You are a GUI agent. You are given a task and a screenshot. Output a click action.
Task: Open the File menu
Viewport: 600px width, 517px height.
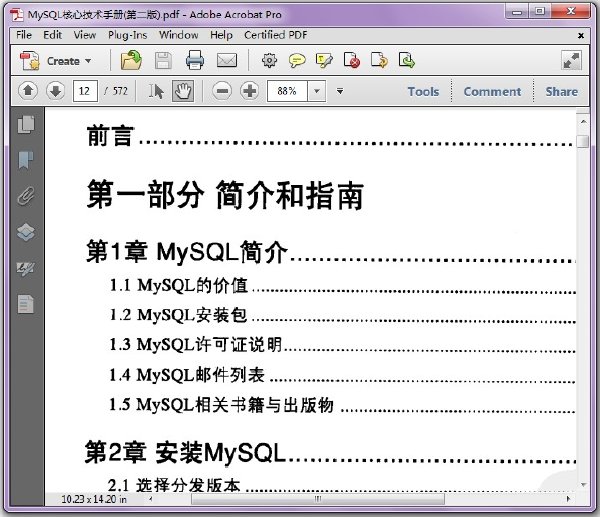click(24, 35)
